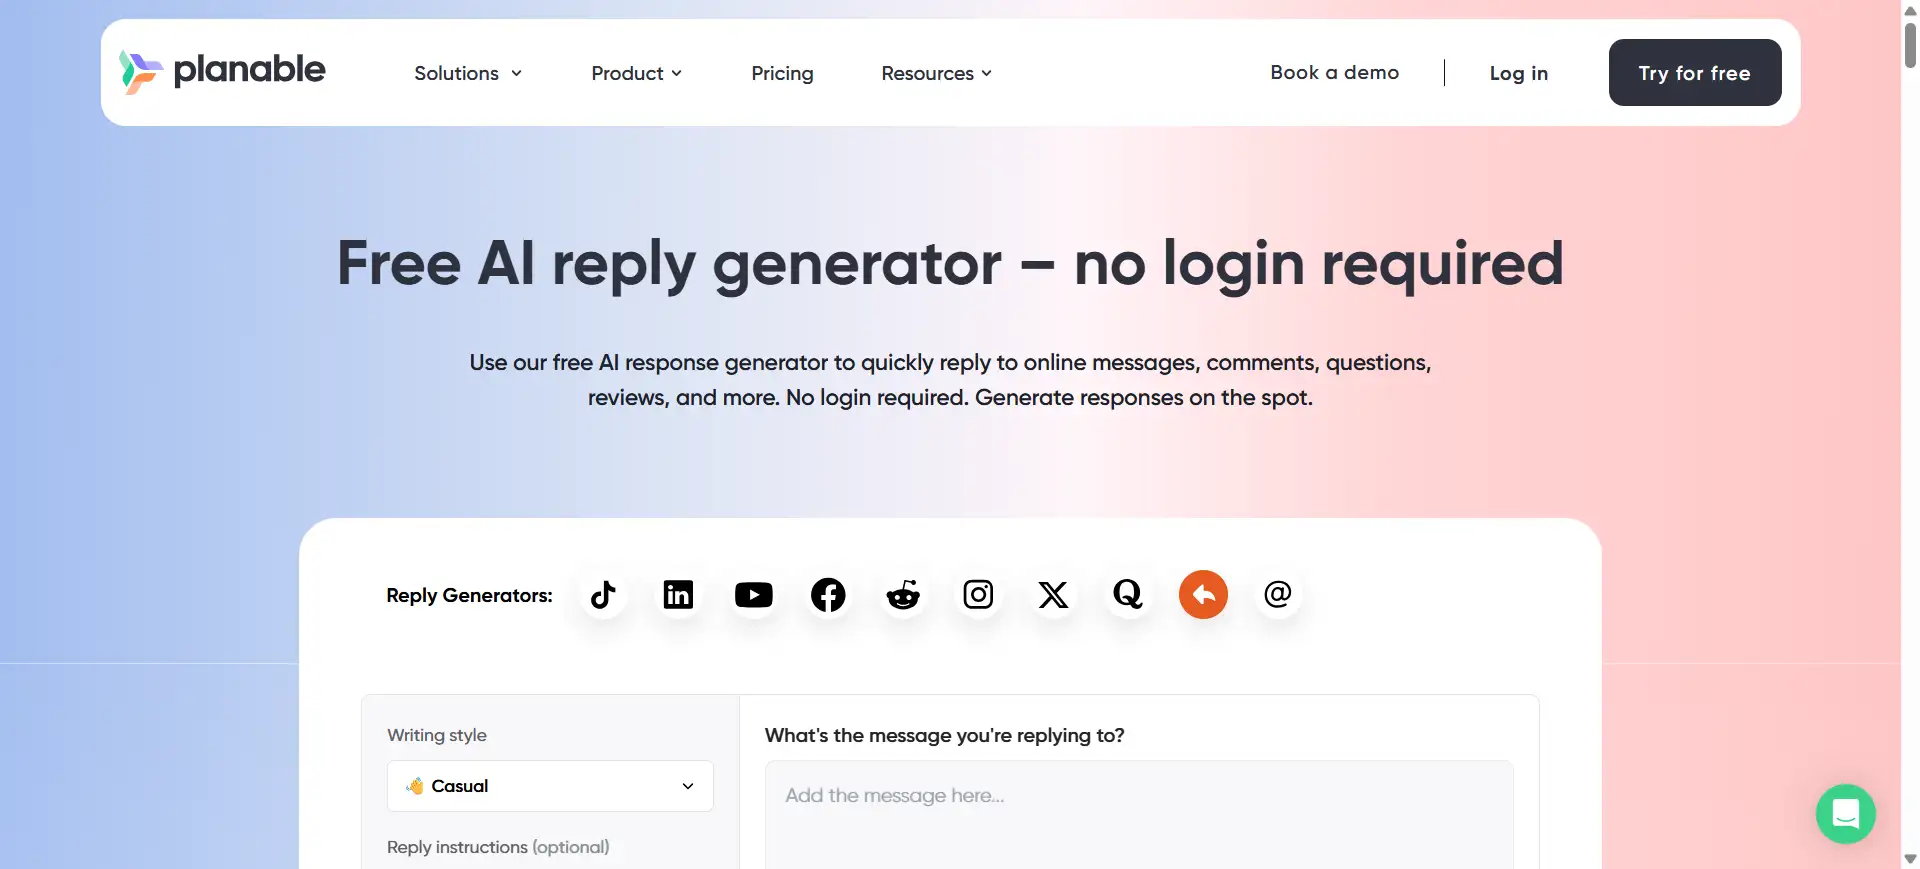
Task: Focus the 'Add the message here...' text box
Action: tap(1139, 814)
